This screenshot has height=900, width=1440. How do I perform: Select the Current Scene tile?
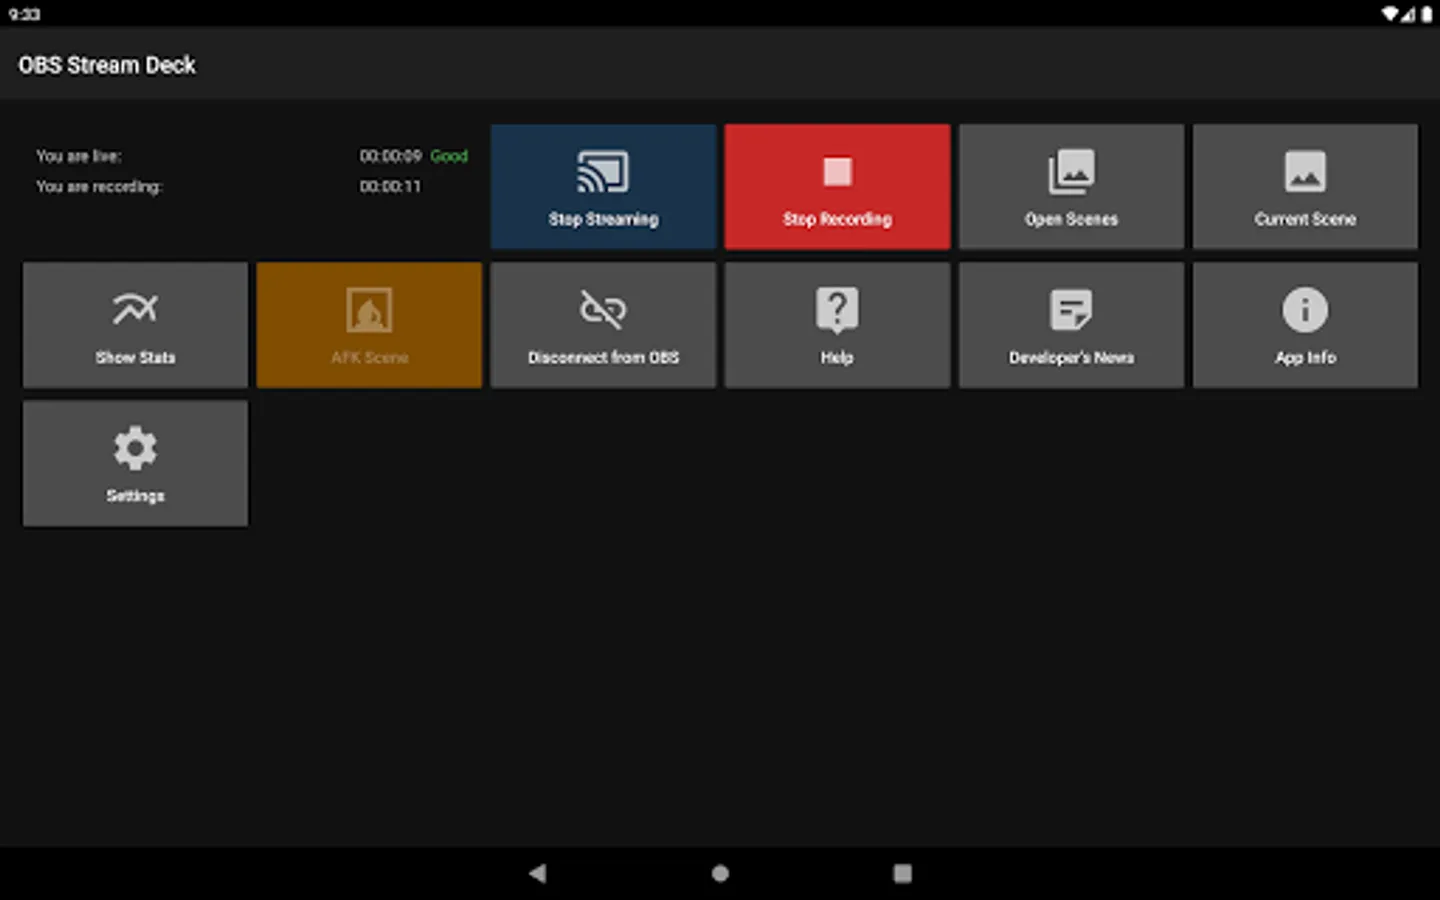pos(1305,187)
